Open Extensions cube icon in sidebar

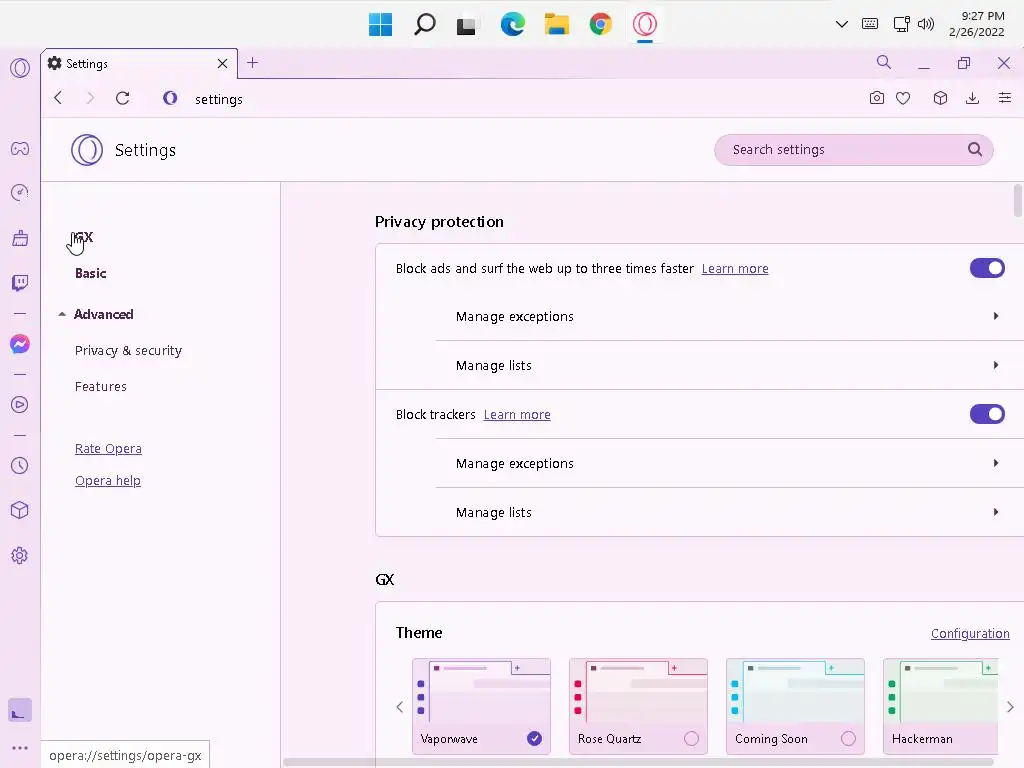tap(20, 510)
